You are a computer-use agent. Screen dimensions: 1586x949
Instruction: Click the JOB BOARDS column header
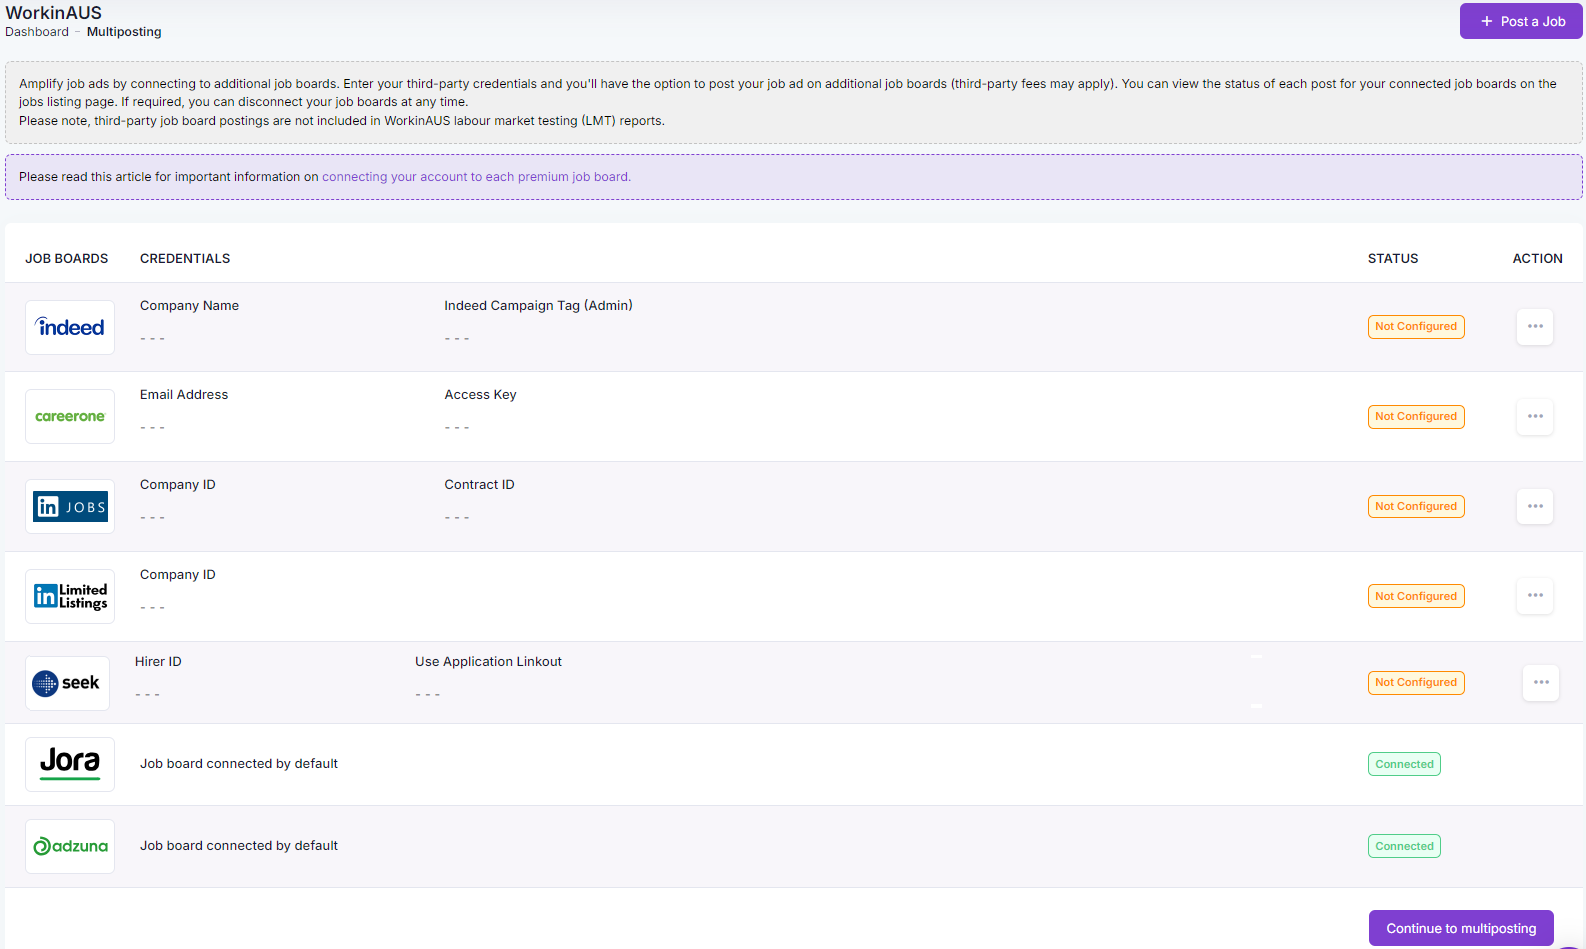tap(67, 259)
